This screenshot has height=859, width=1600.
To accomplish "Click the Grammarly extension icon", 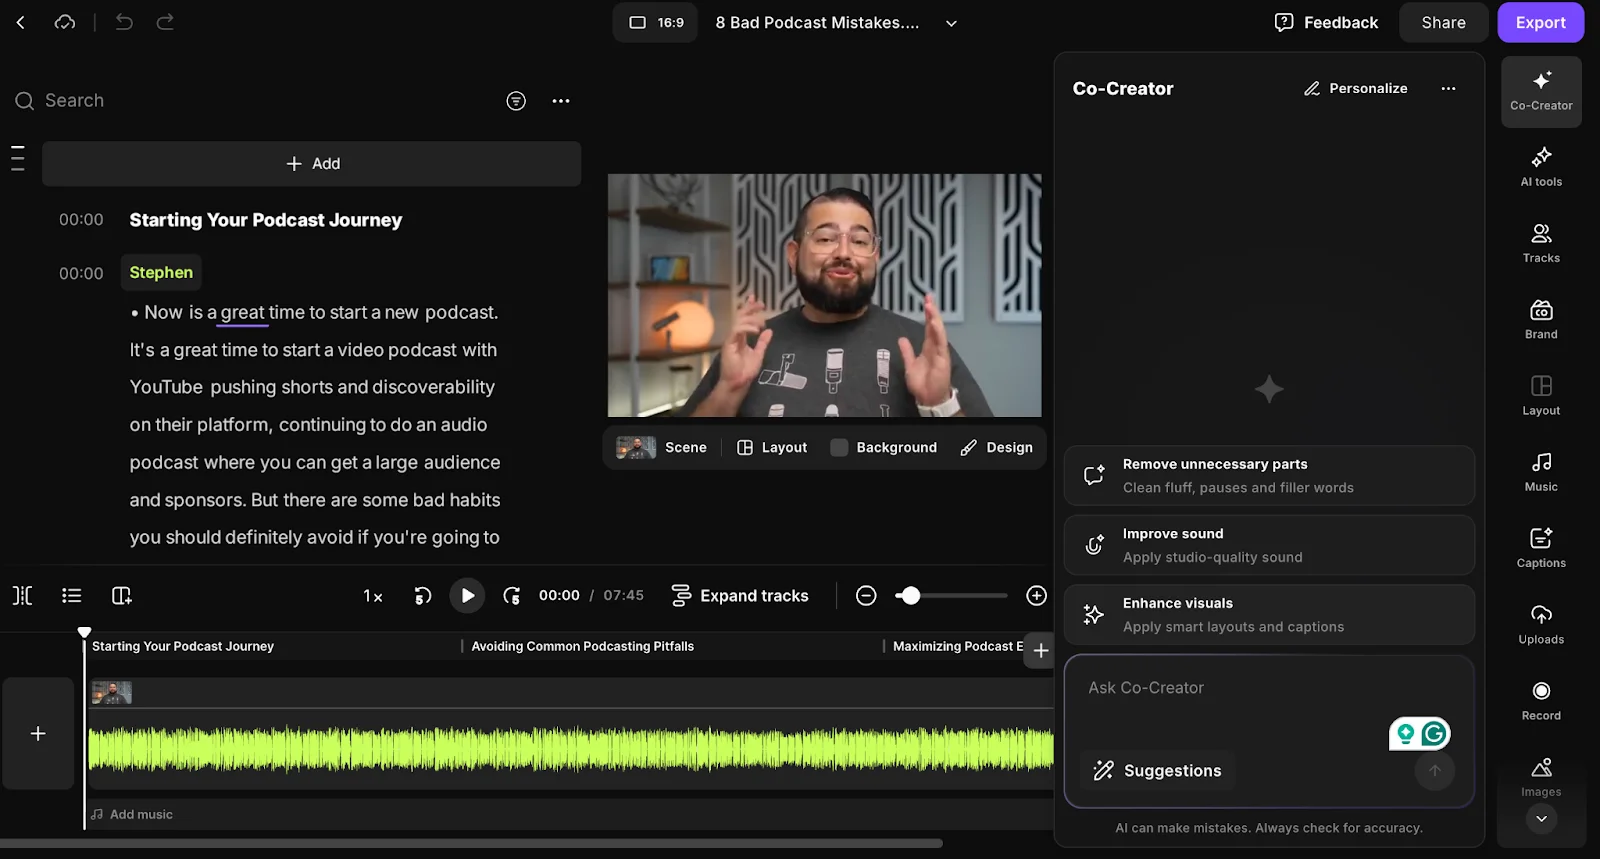I will (1434, 734).
